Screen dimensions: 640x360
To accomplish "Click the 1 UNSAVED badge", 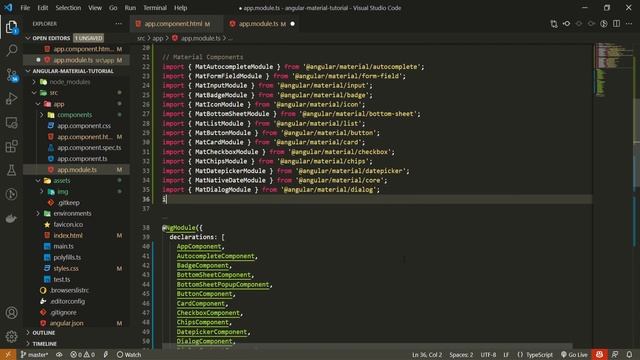I will pyautogui.click(x=88, y=38).
